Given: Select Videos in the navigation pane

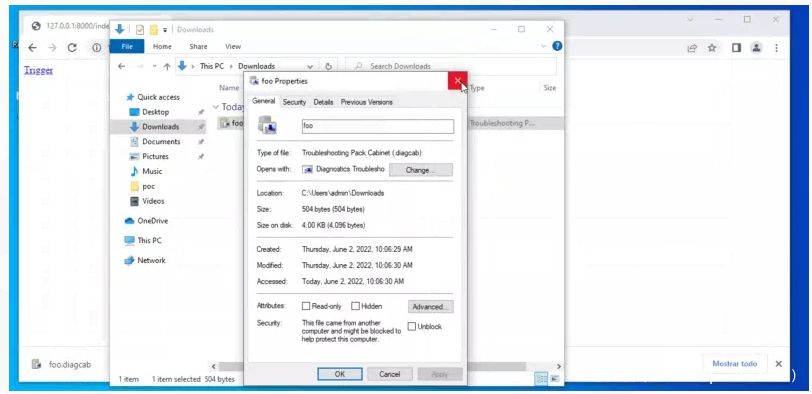Looking at the screenshot, I should coord(153,201).
